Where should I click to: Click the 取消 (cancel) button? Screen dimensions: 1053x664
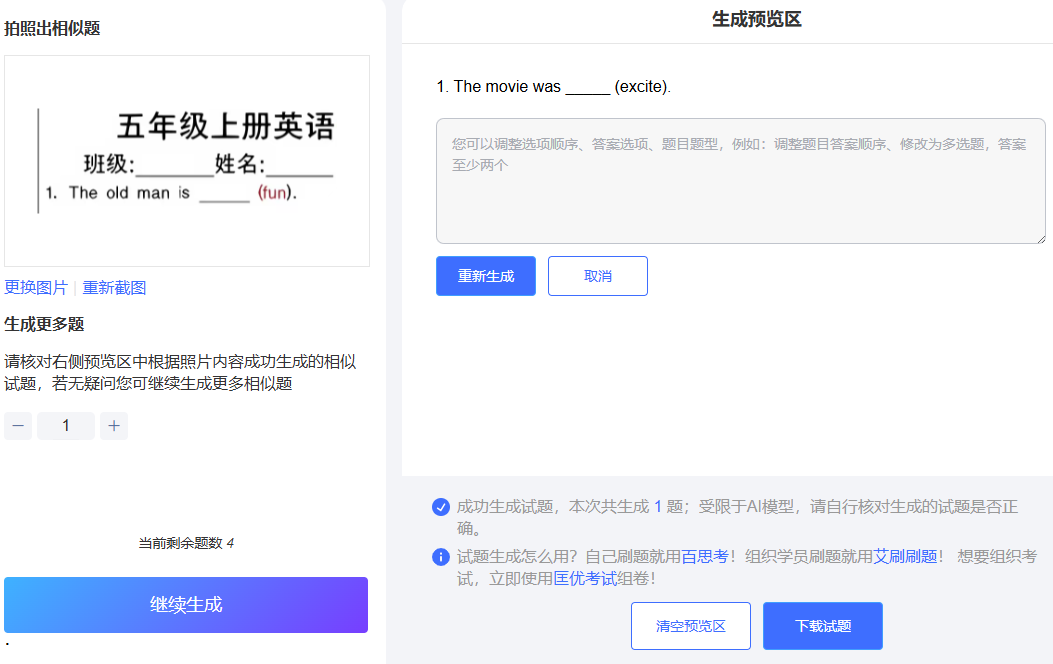point(597,276)
